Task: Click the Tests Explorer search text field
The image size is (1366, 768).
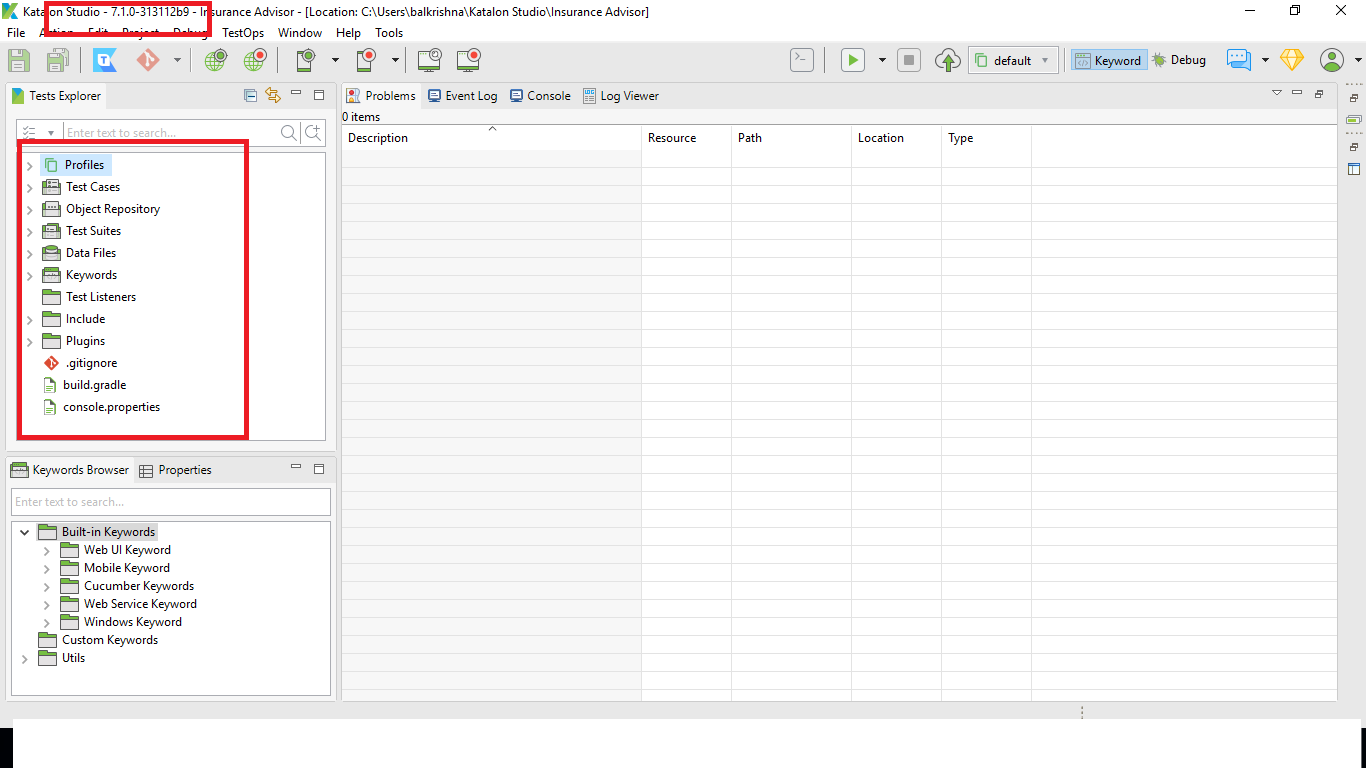Action: point(172,133)
